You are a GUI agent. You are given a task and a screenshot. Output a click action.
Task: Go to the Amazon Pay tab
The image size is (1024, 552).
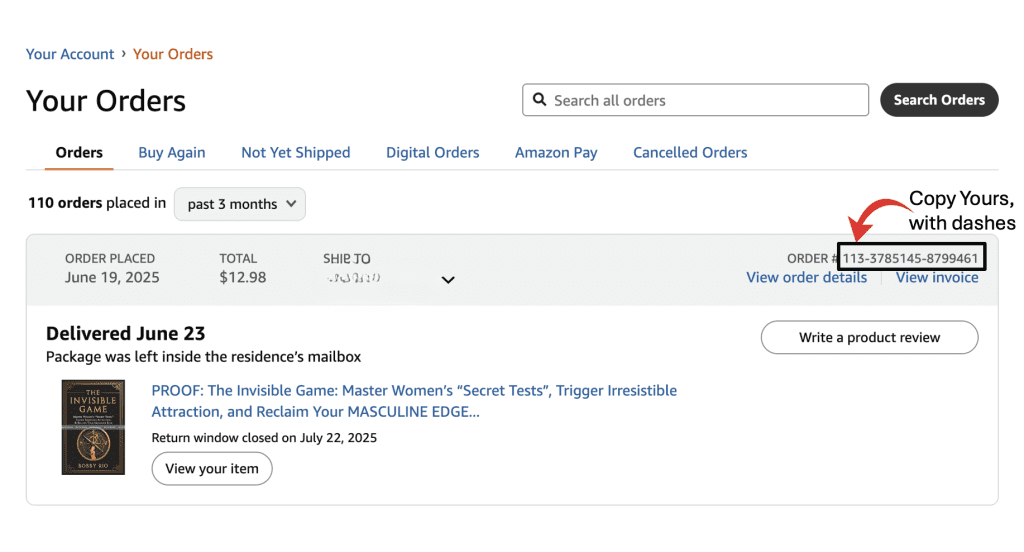point(556,153)
